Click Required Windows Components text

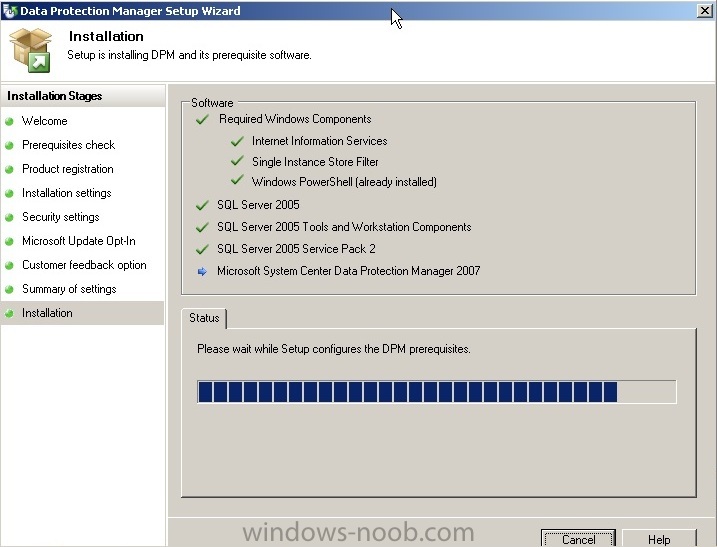pos(295,119)
